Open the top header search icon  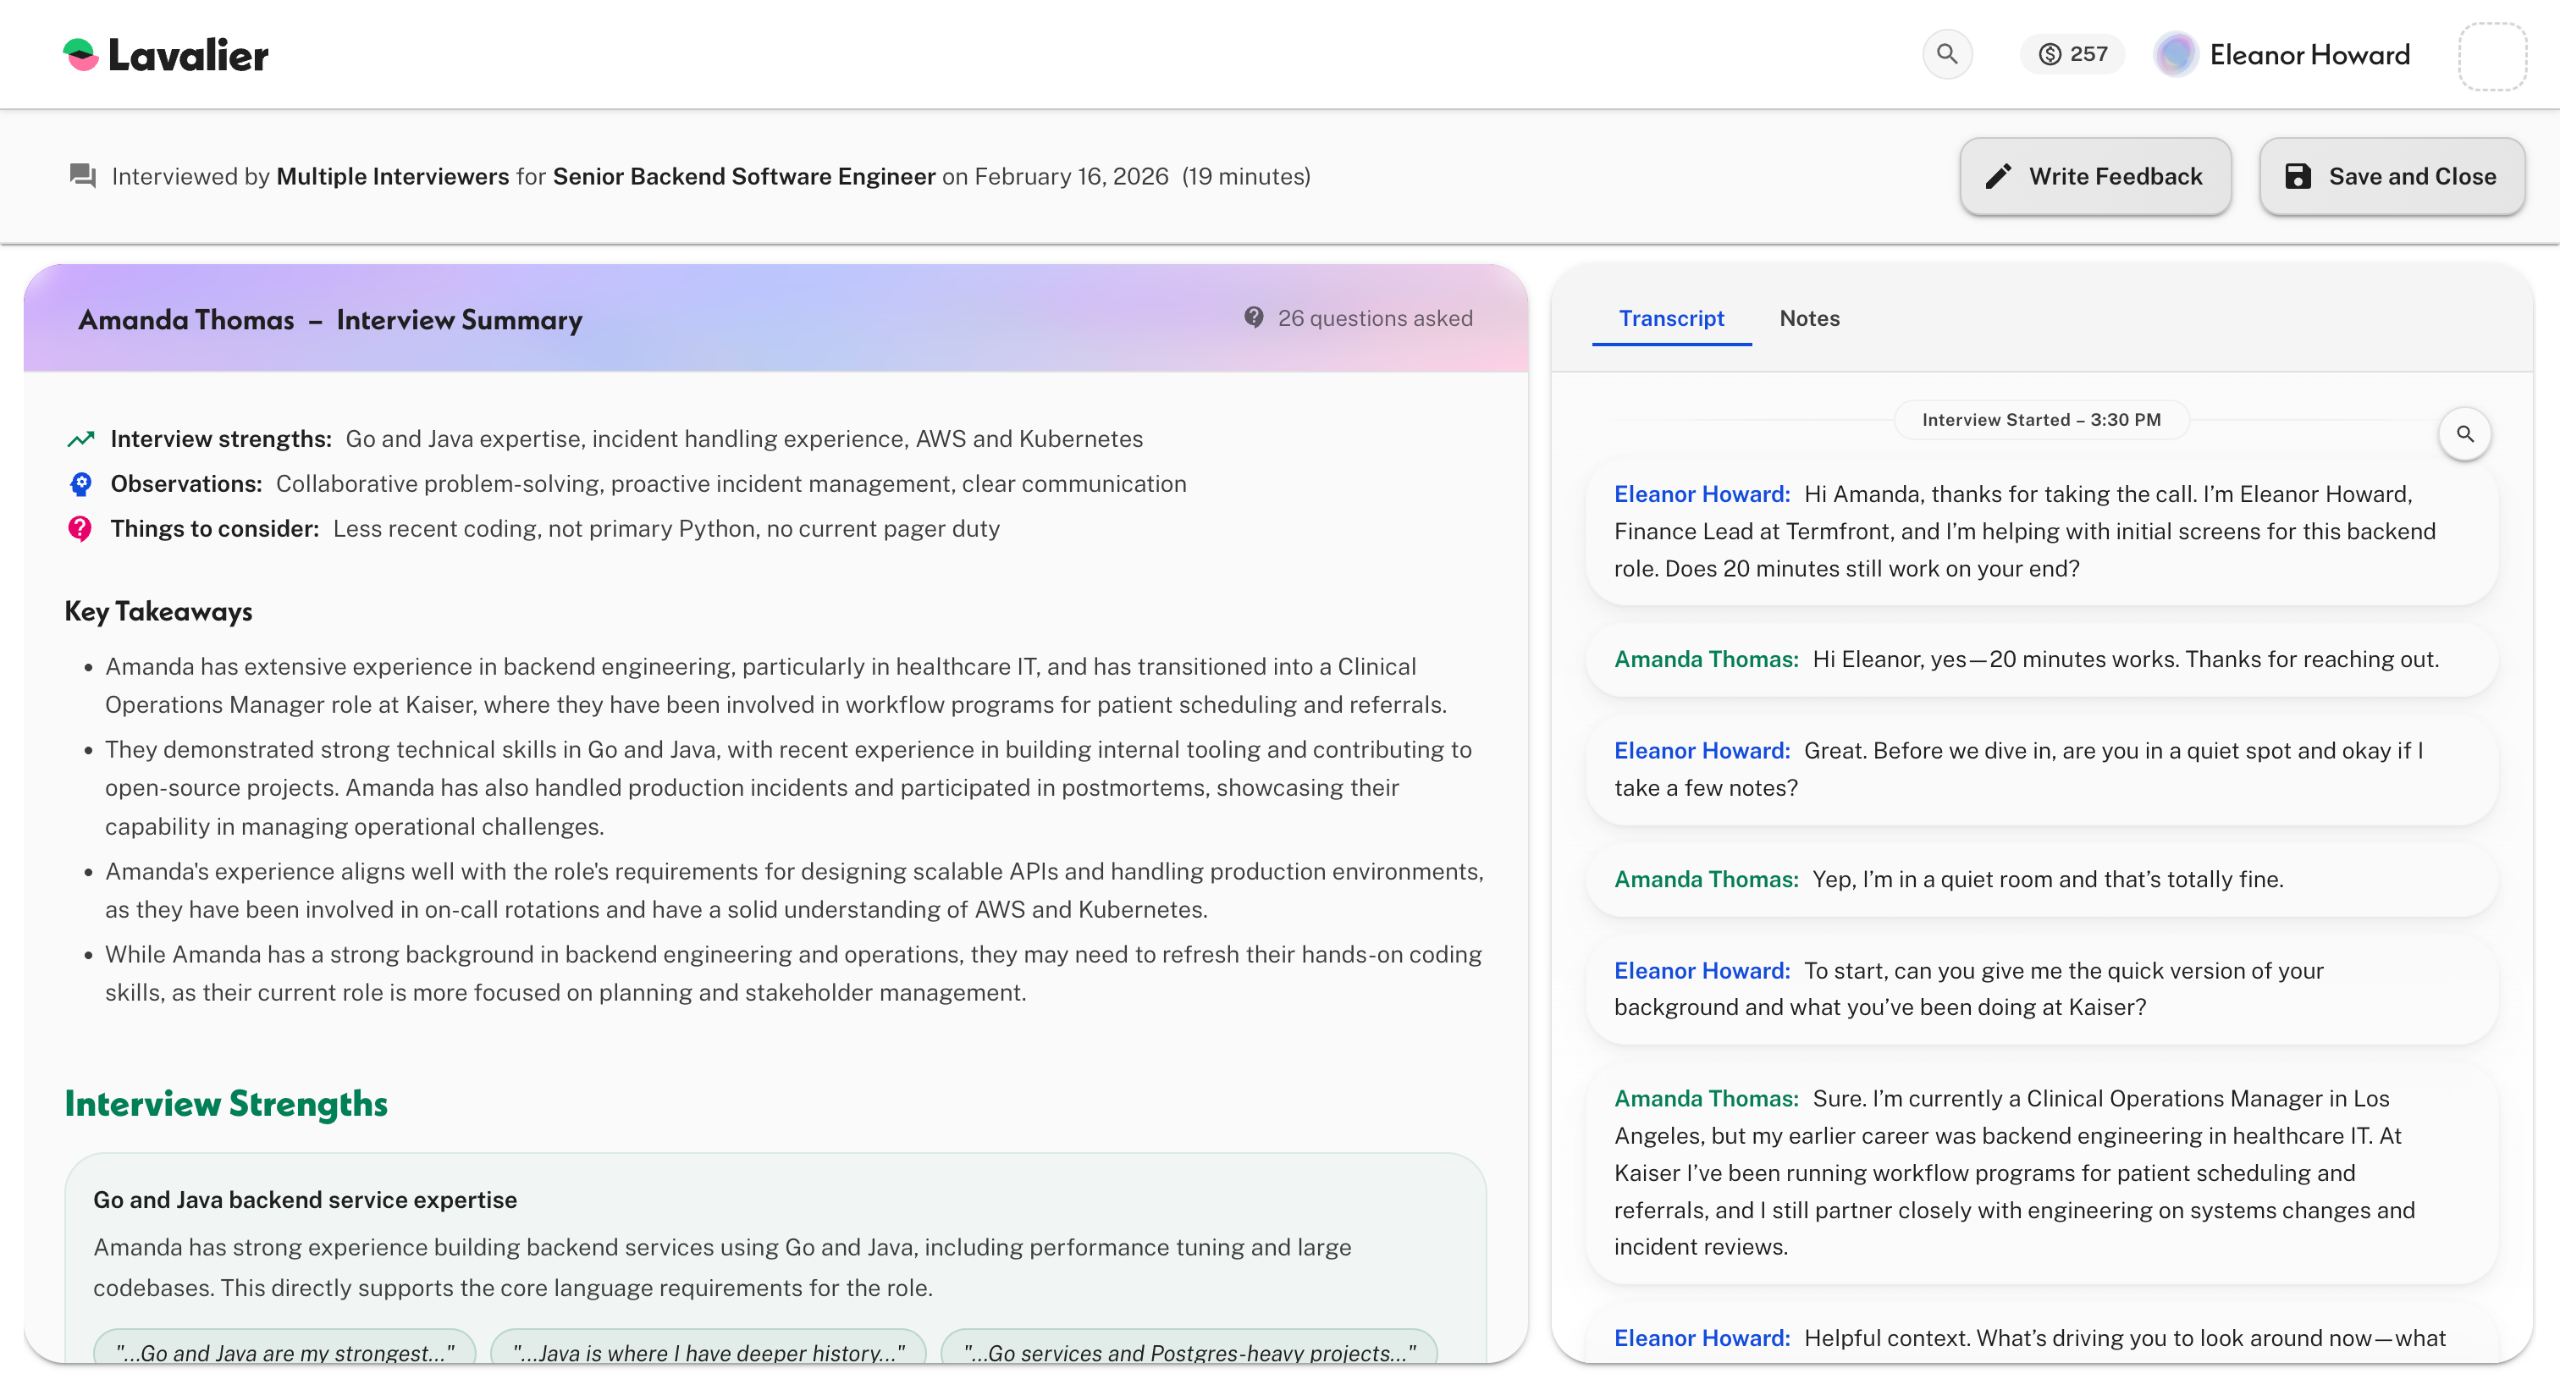point(1946,54)
